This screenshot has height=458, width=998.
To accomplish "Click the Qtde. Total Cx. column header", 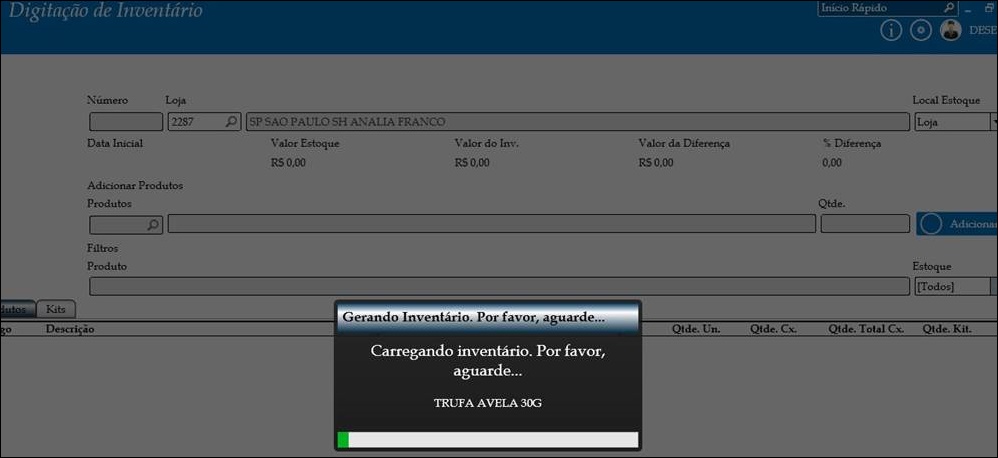I will point(866,329).
